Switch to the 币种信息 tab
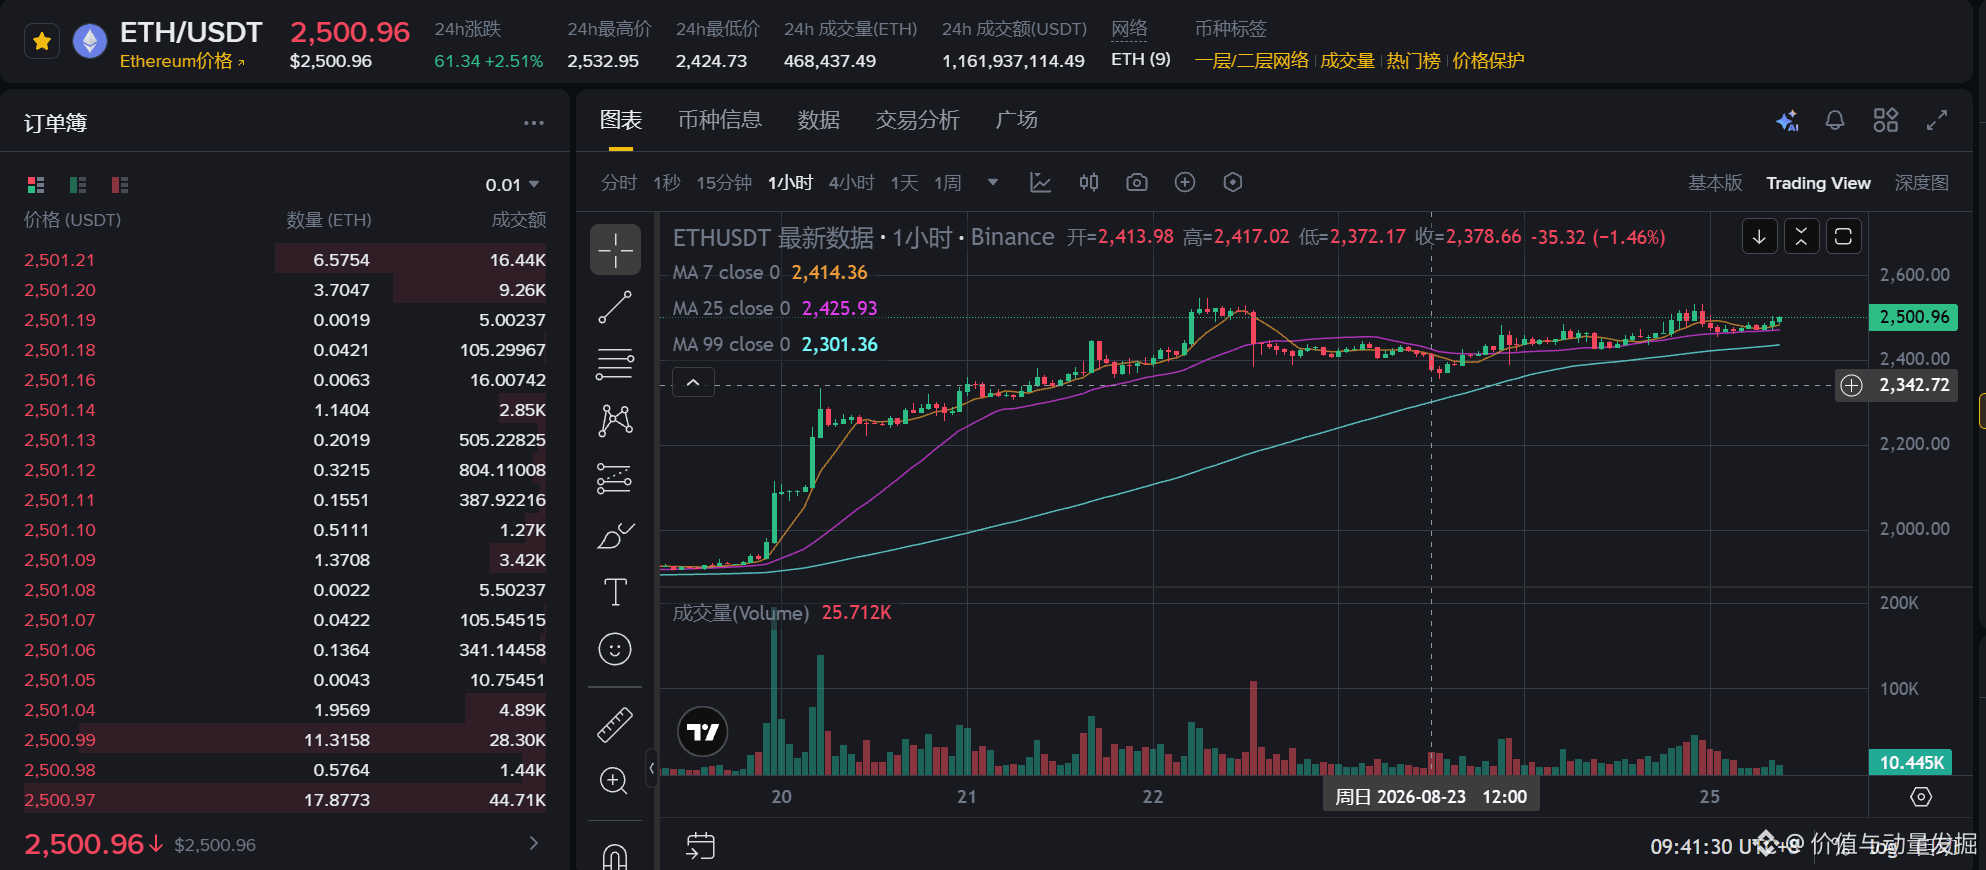 pyautogui.click(x=720, y=120)
